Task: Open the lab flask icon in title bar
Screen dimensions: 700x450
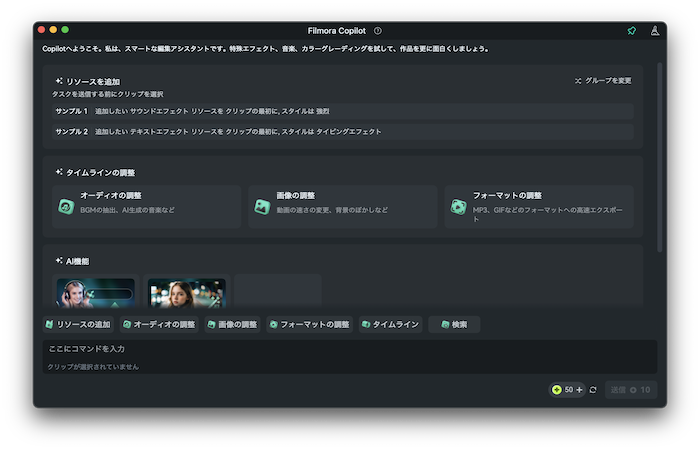Action: [654, 31]
